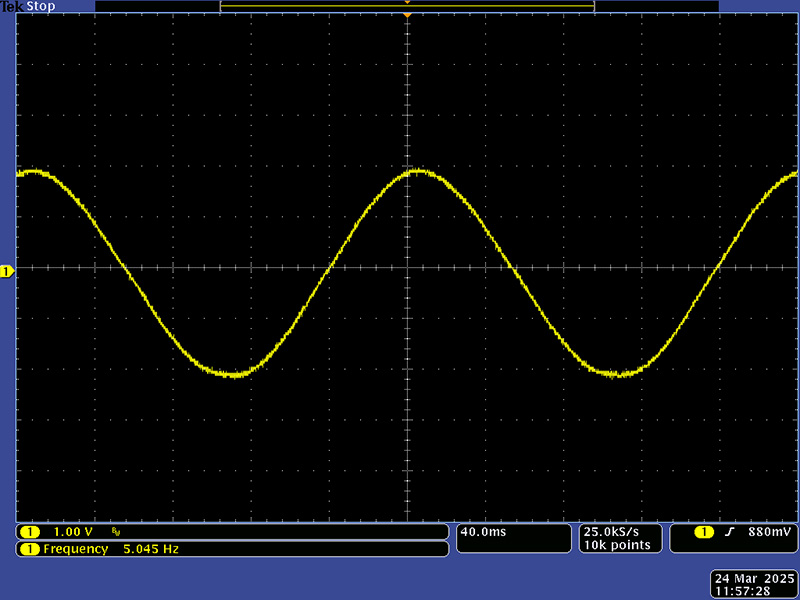Select the 5.045 Hz frequency value

coord(151,549)
